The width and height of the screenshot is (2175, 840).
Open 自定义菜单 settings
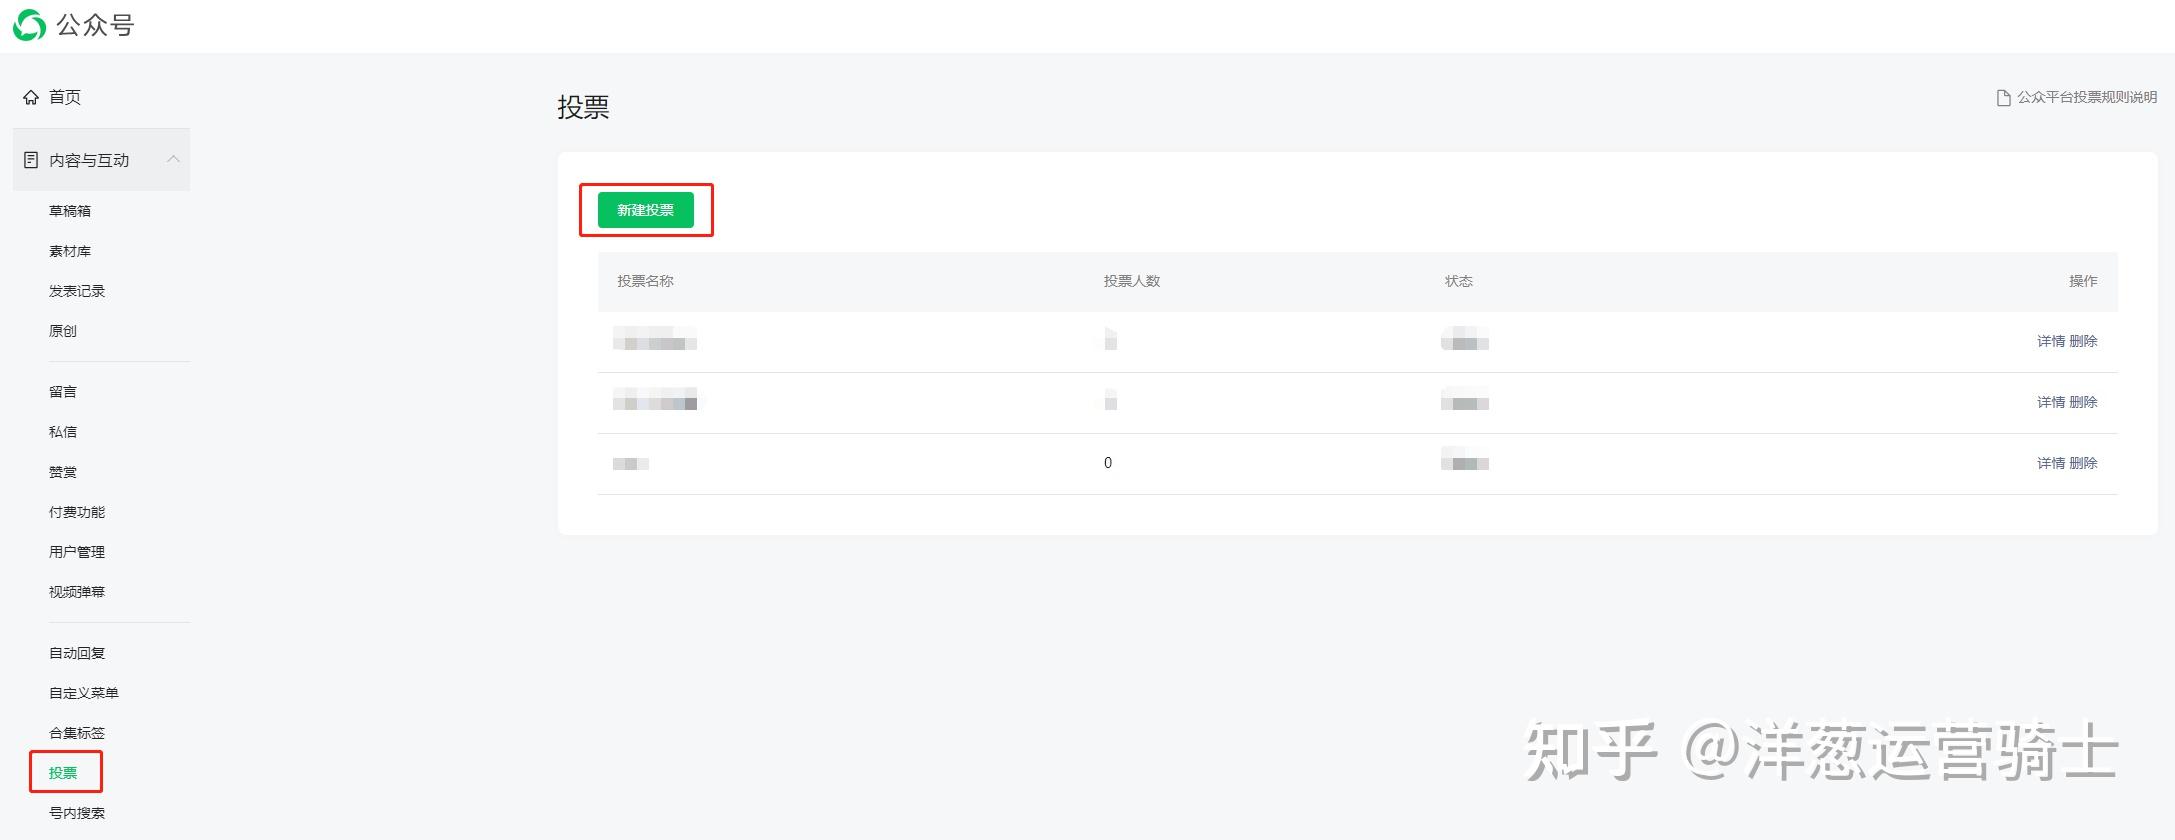[x=84, y=693]
